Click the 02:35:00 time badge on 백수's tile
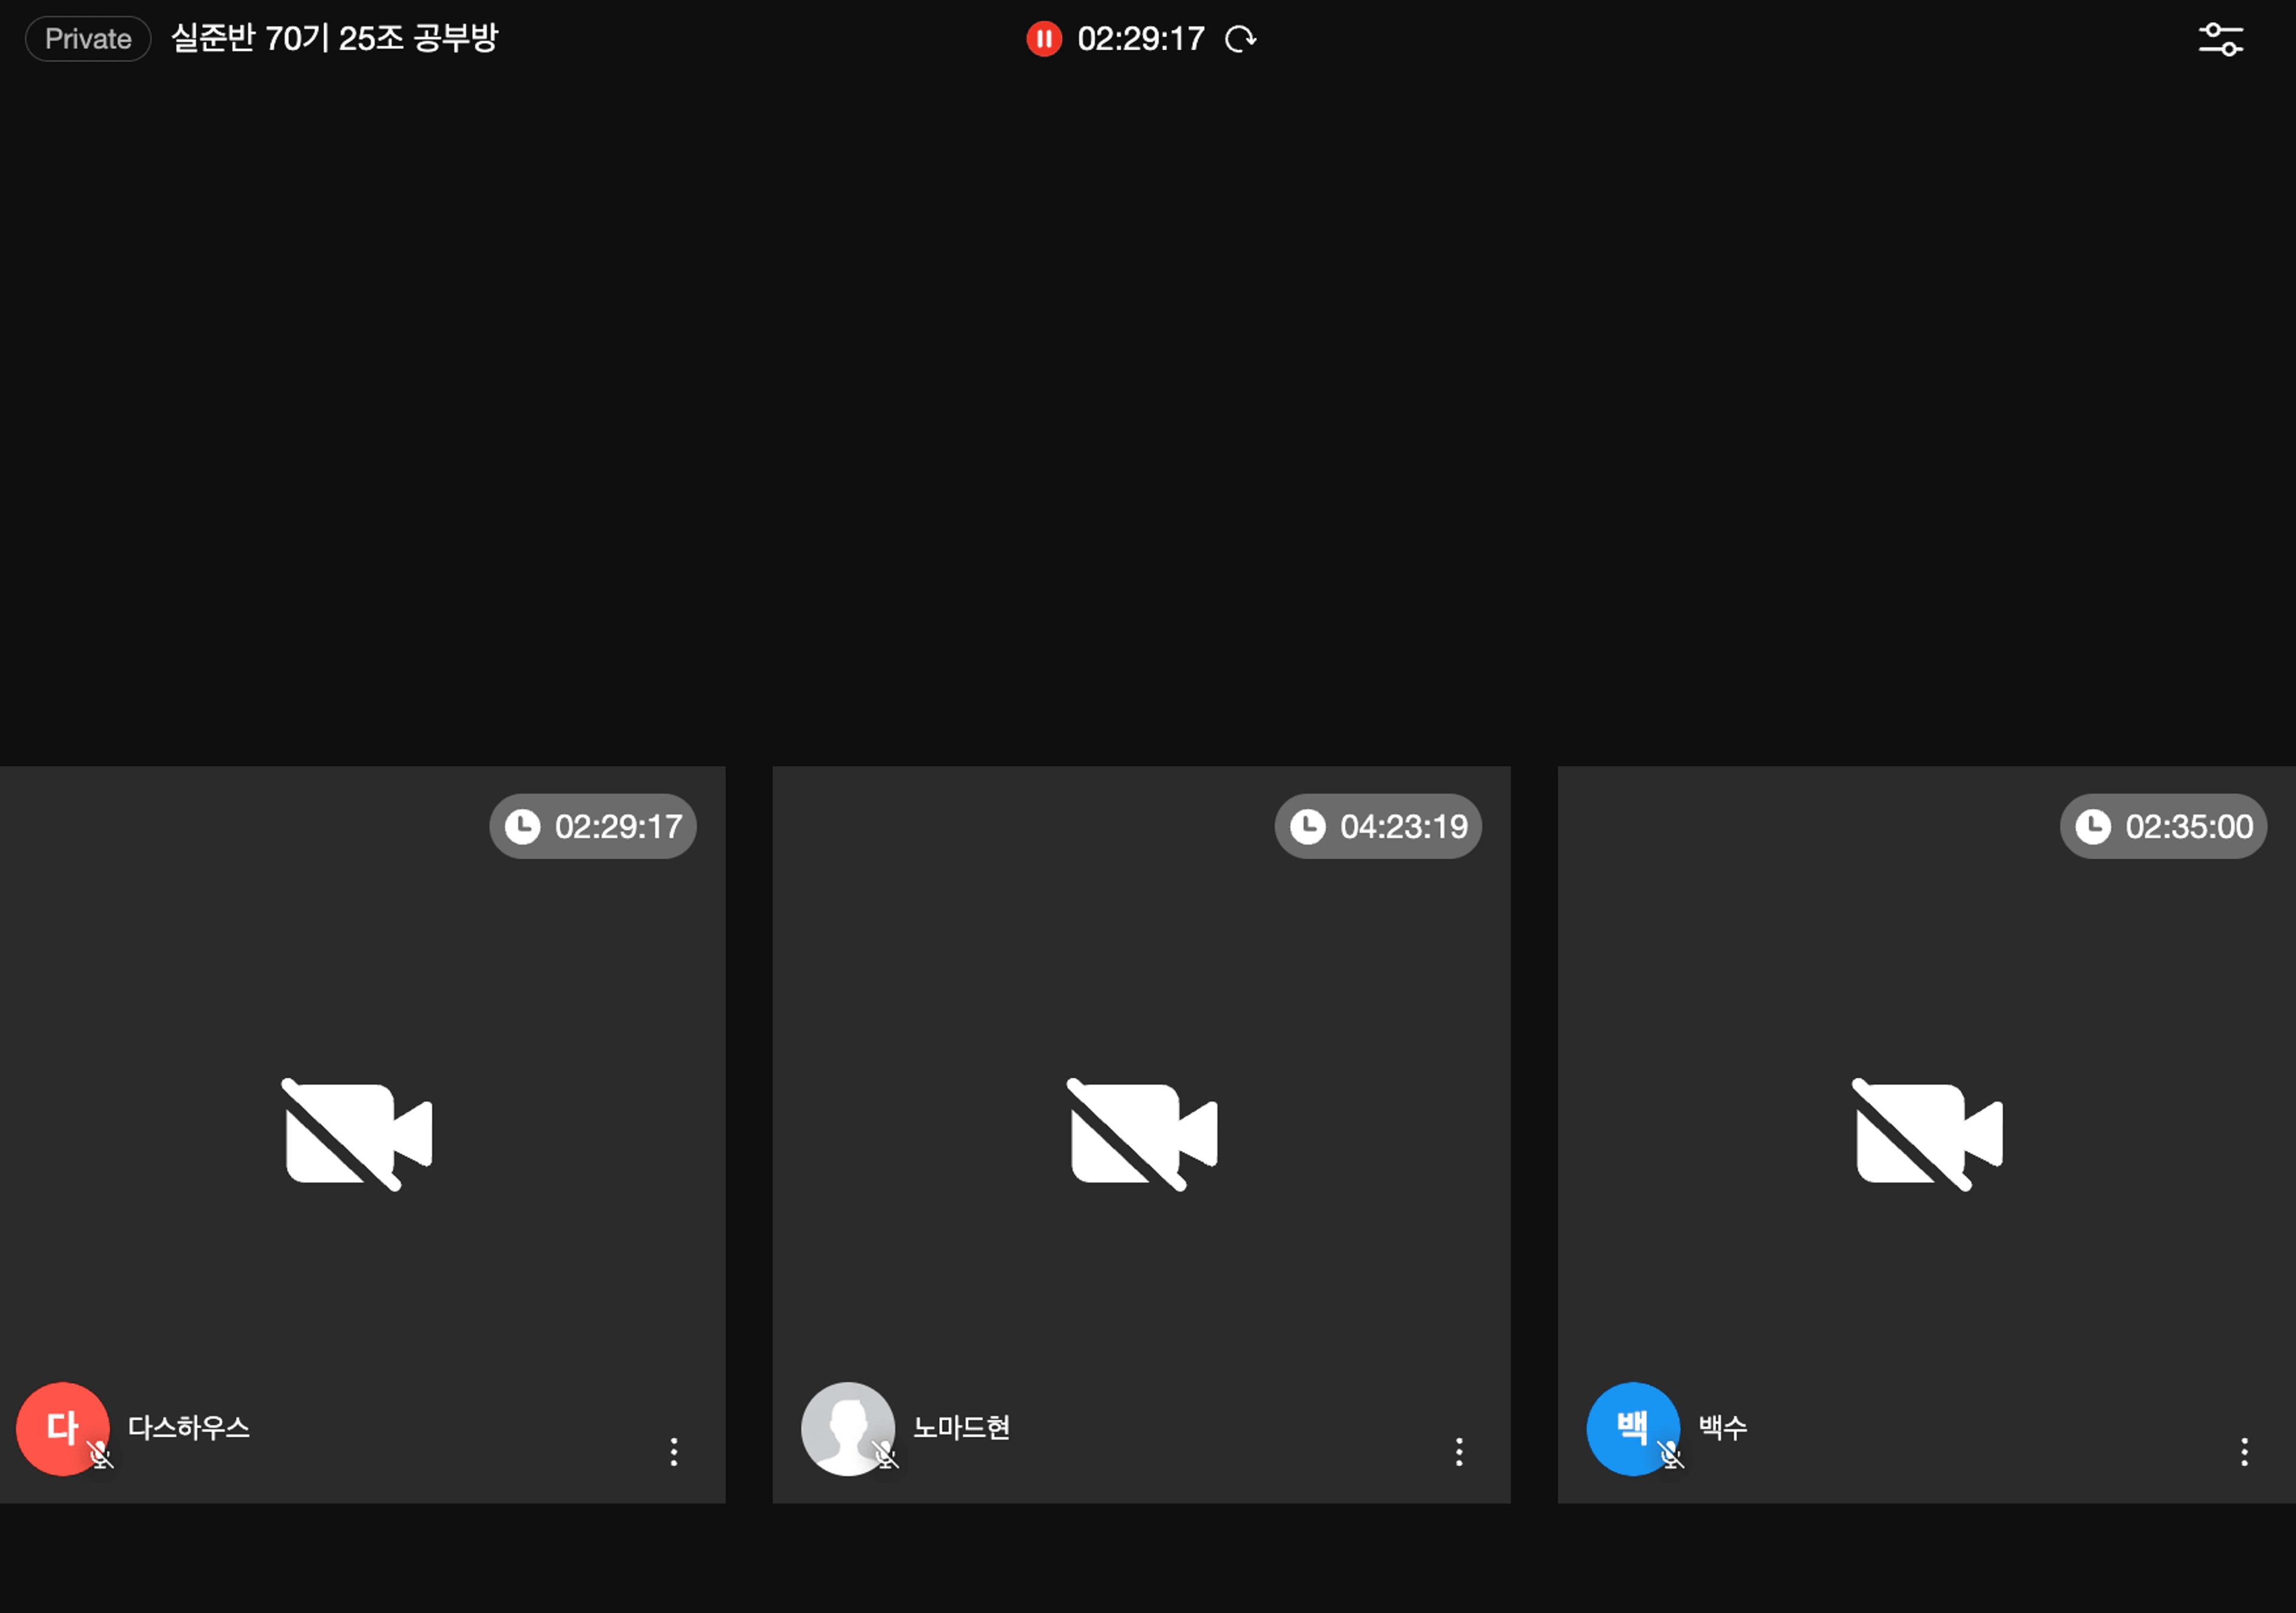 point(2163,826)
